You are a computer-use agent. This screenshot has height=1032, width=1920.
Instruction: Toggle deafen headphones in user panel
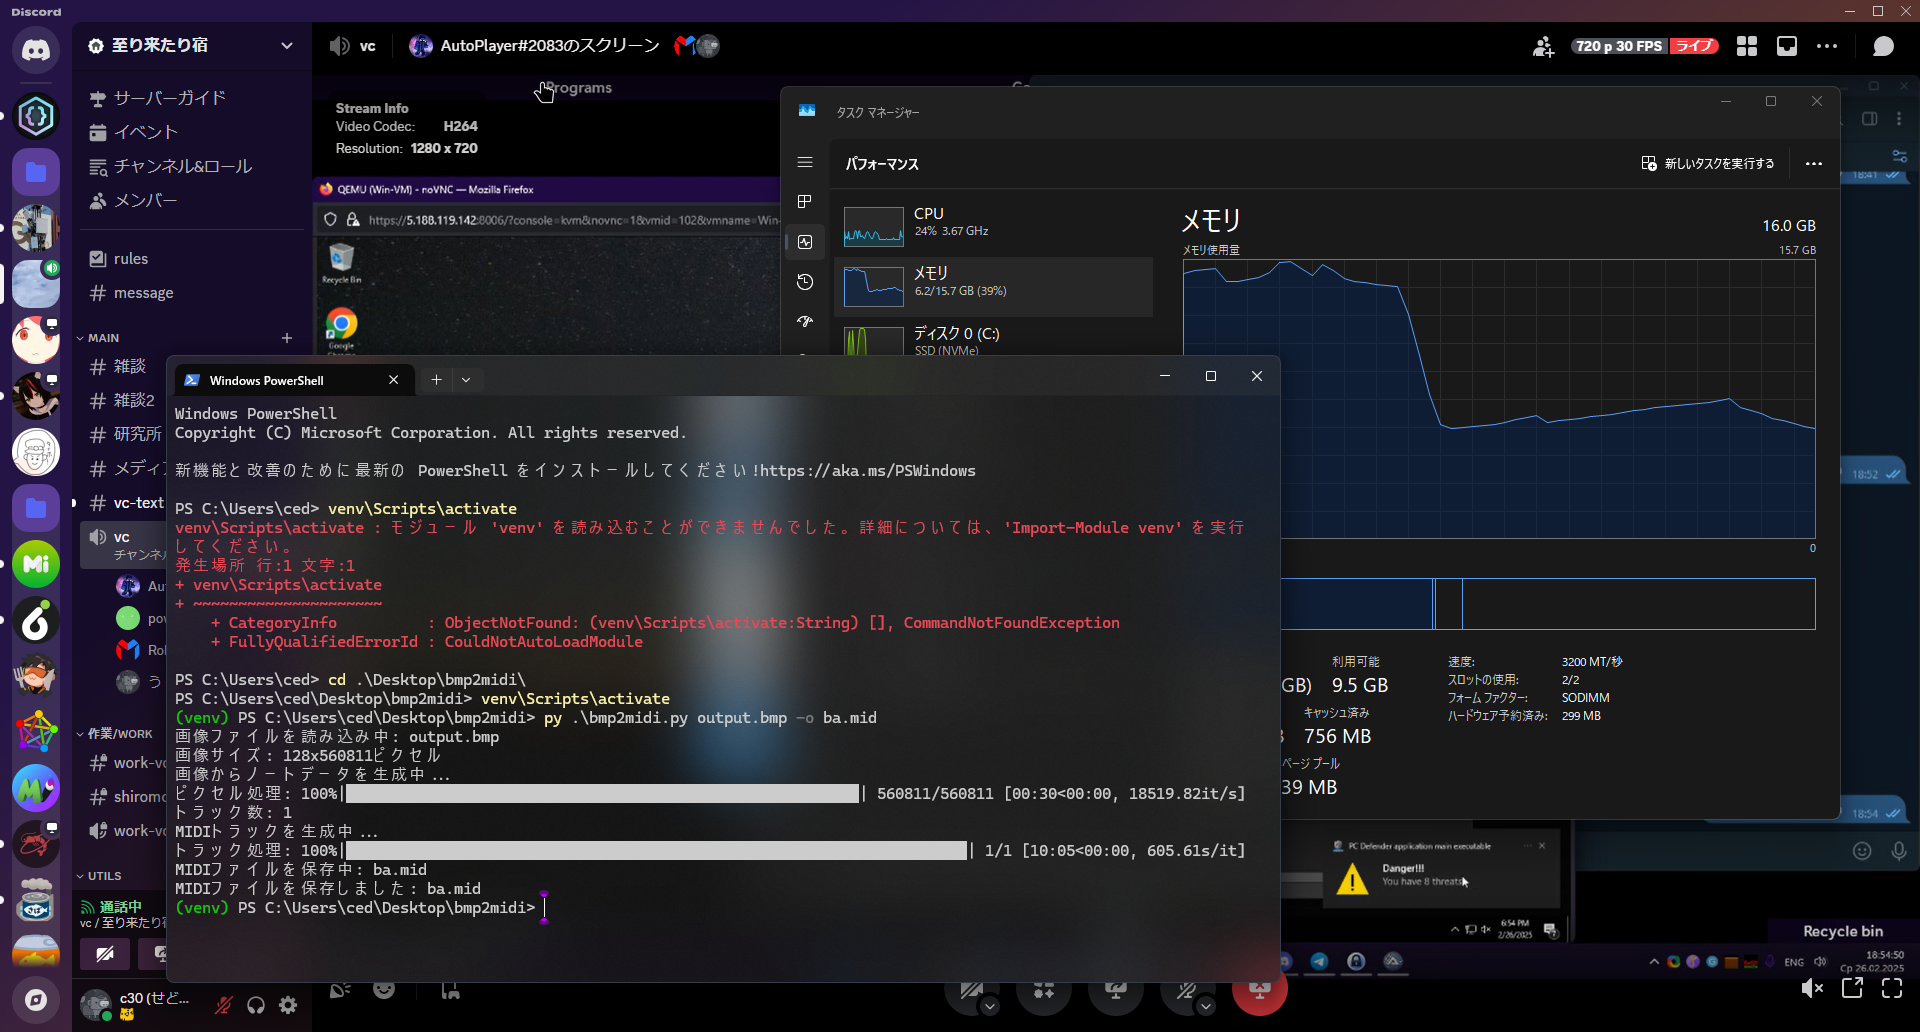click(x=256, y=1005)
